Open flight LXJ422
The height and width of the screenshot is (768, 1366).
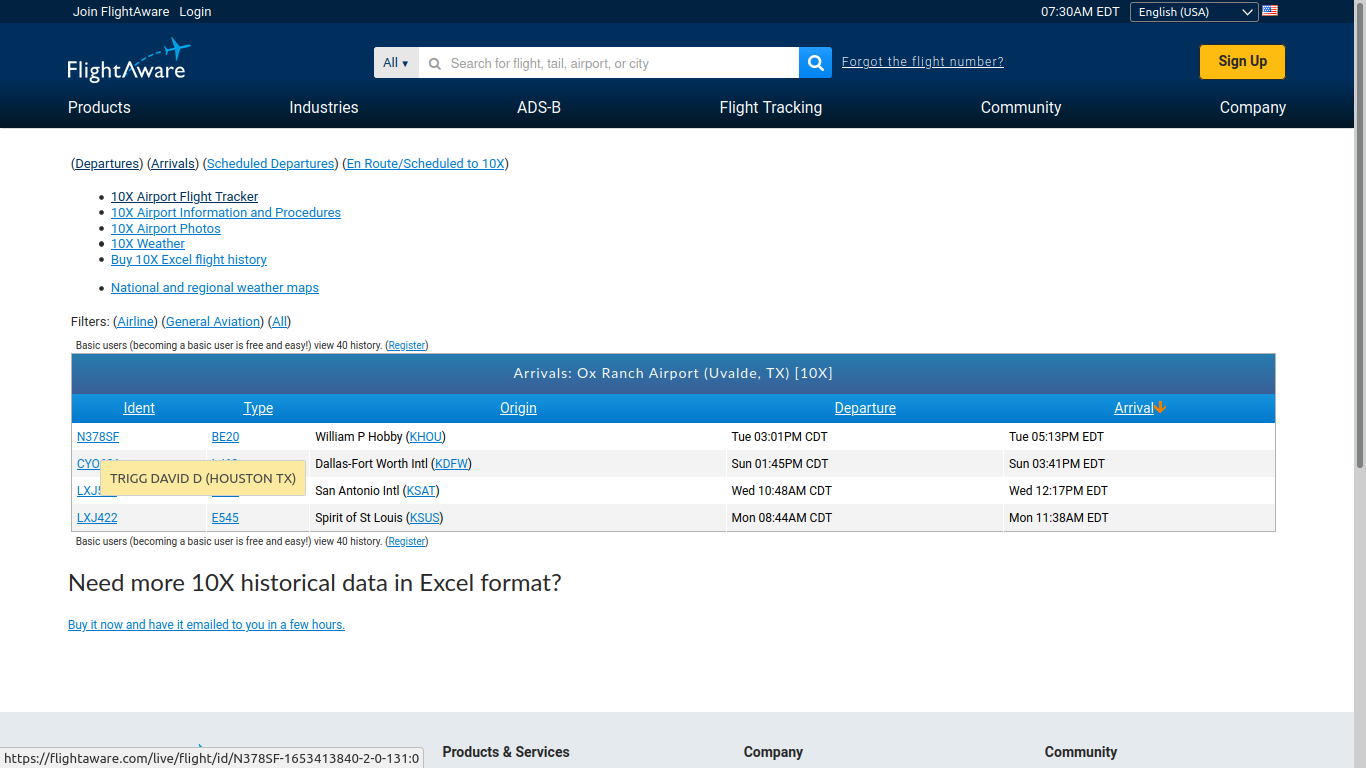(x=97, y=518)
